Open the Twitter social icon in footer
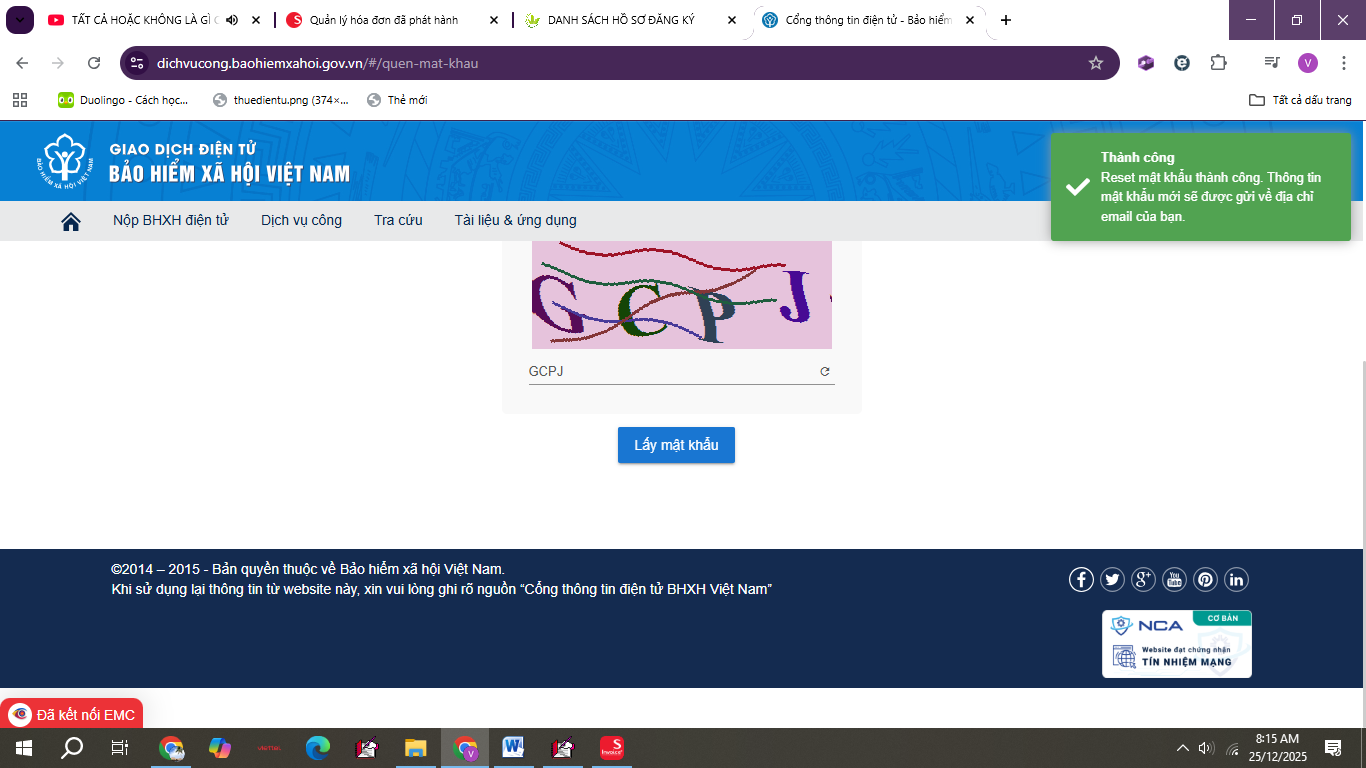This screenshot has height=768, width=1366. [1112, 579]
